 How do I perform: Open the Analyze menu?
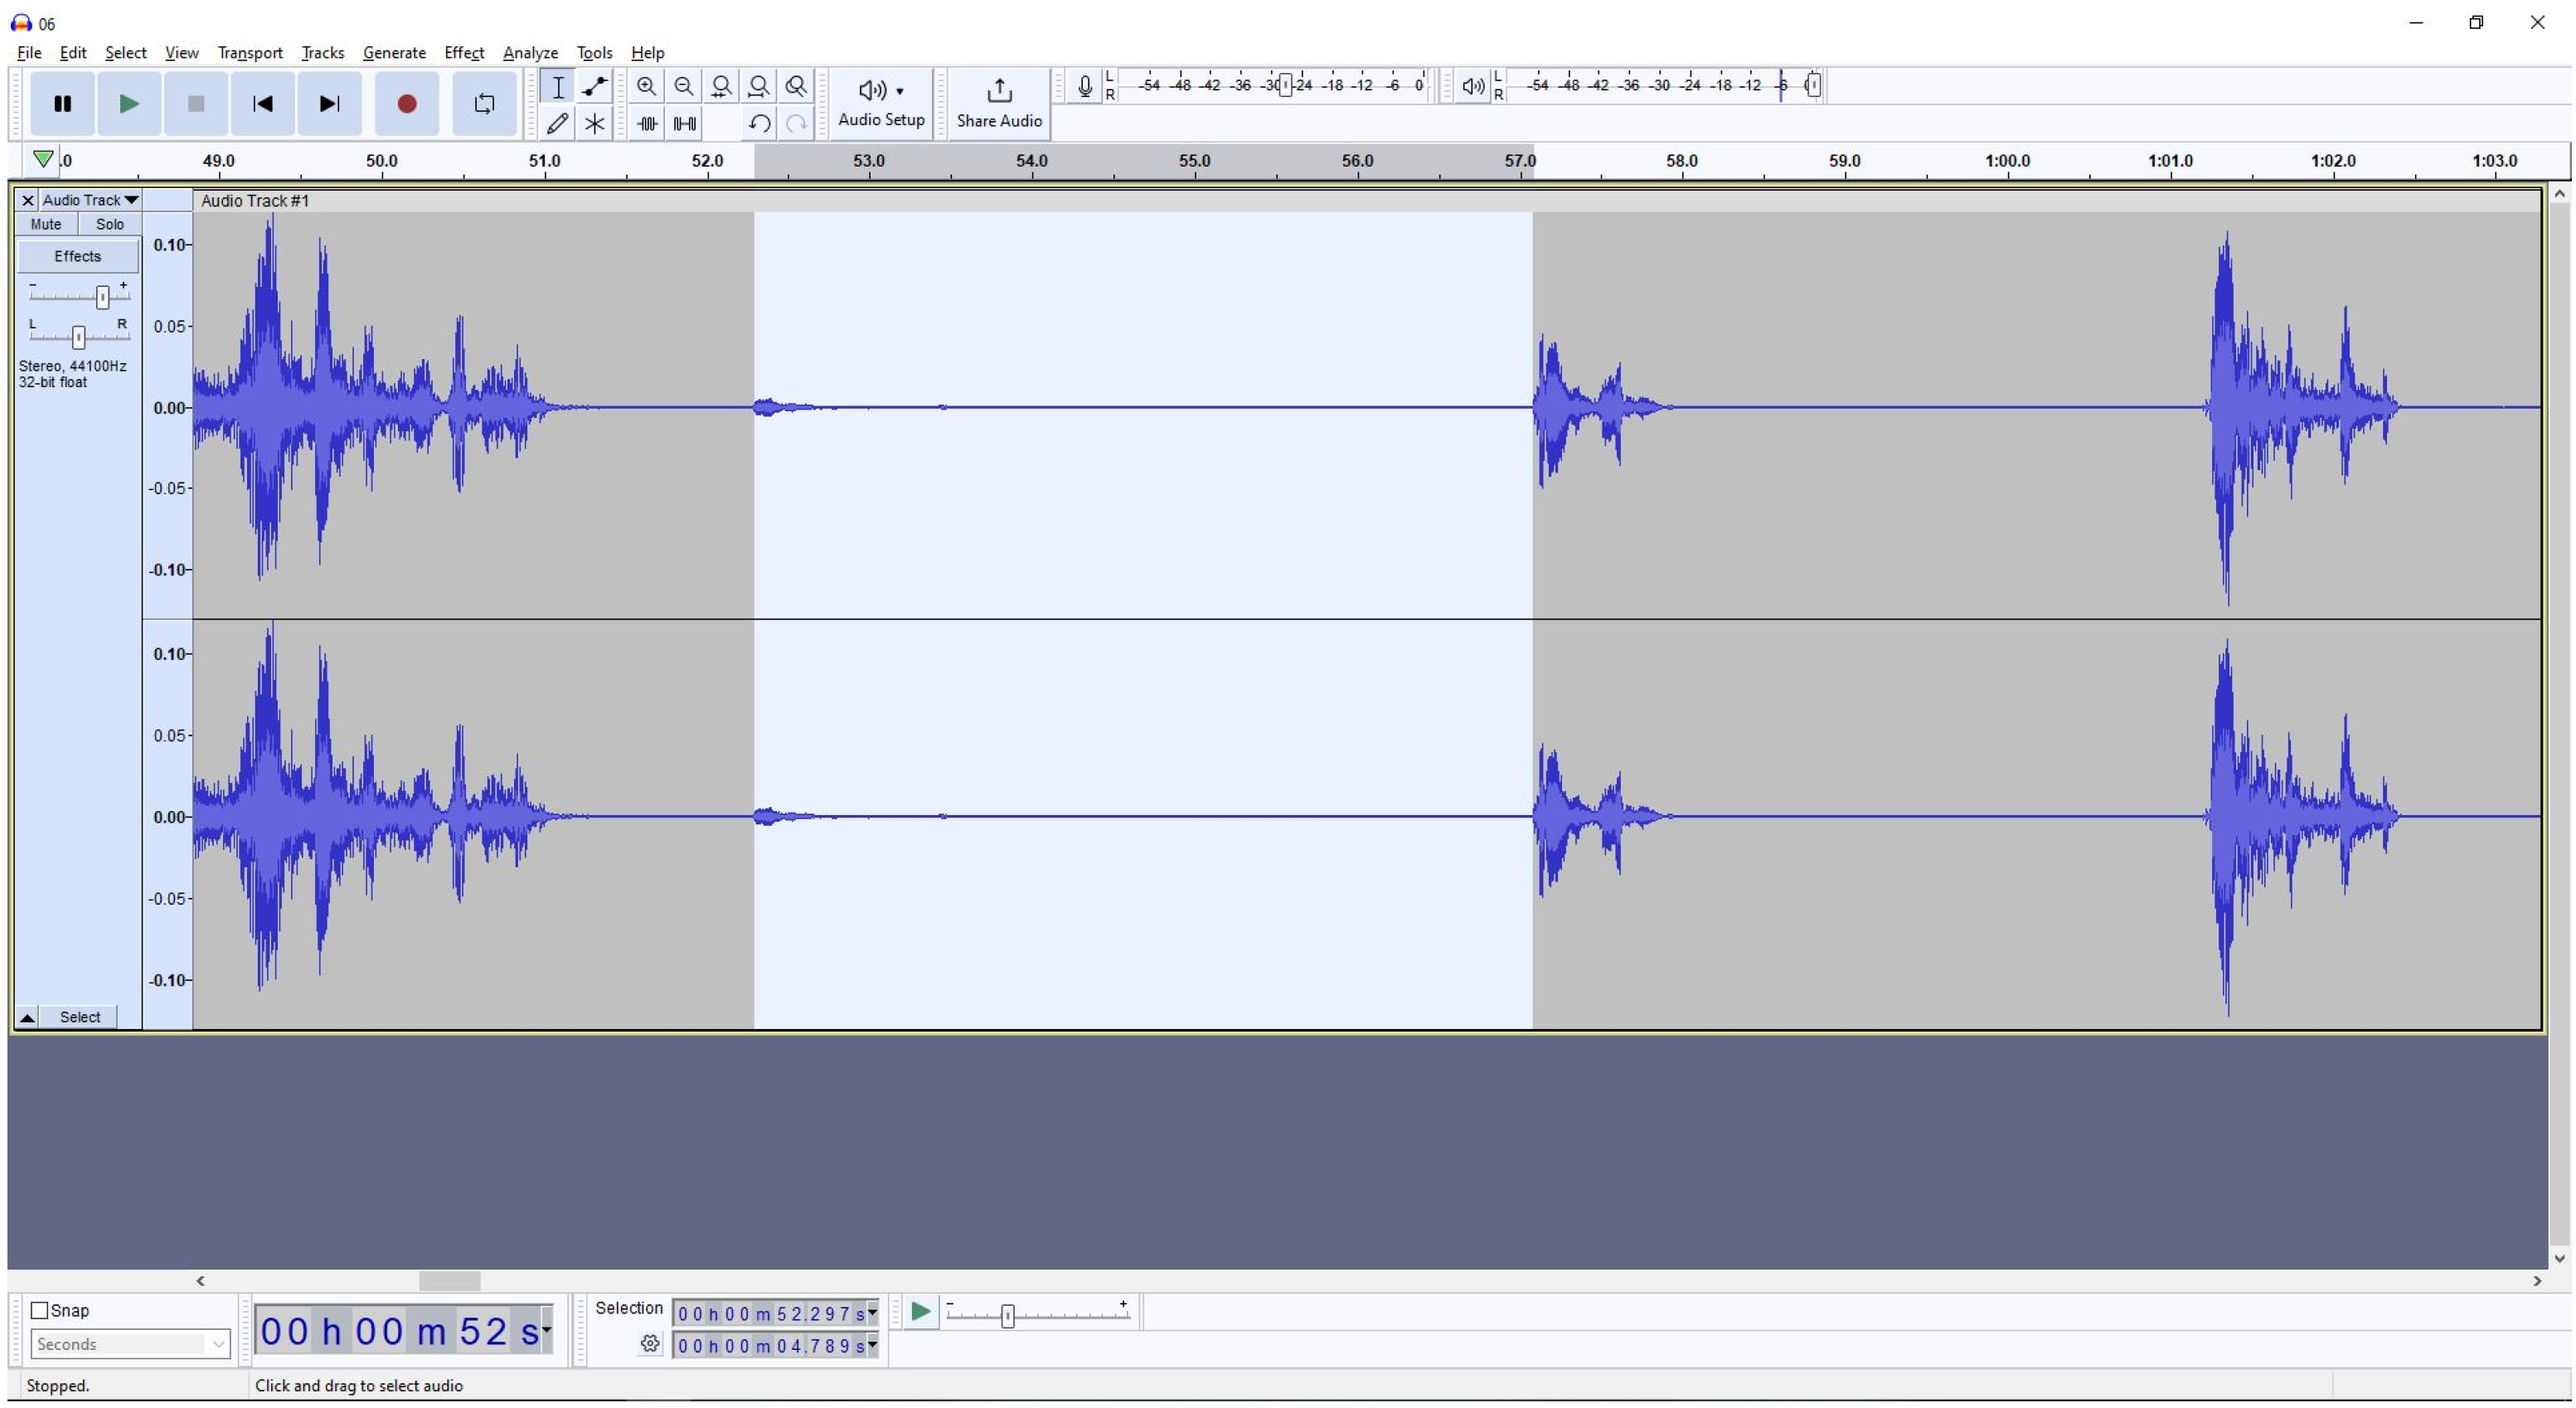pyautogui.click(x=530, y=53)
